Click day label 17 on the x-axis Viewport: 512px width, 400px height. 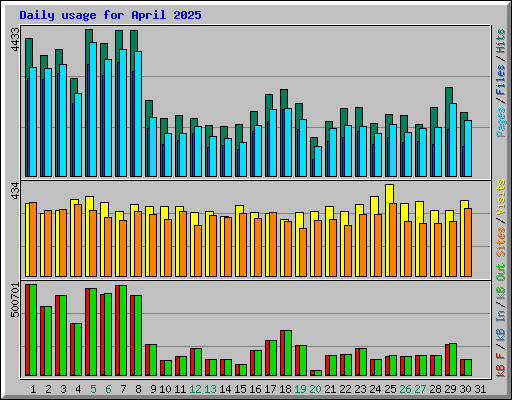pos(270,389)
